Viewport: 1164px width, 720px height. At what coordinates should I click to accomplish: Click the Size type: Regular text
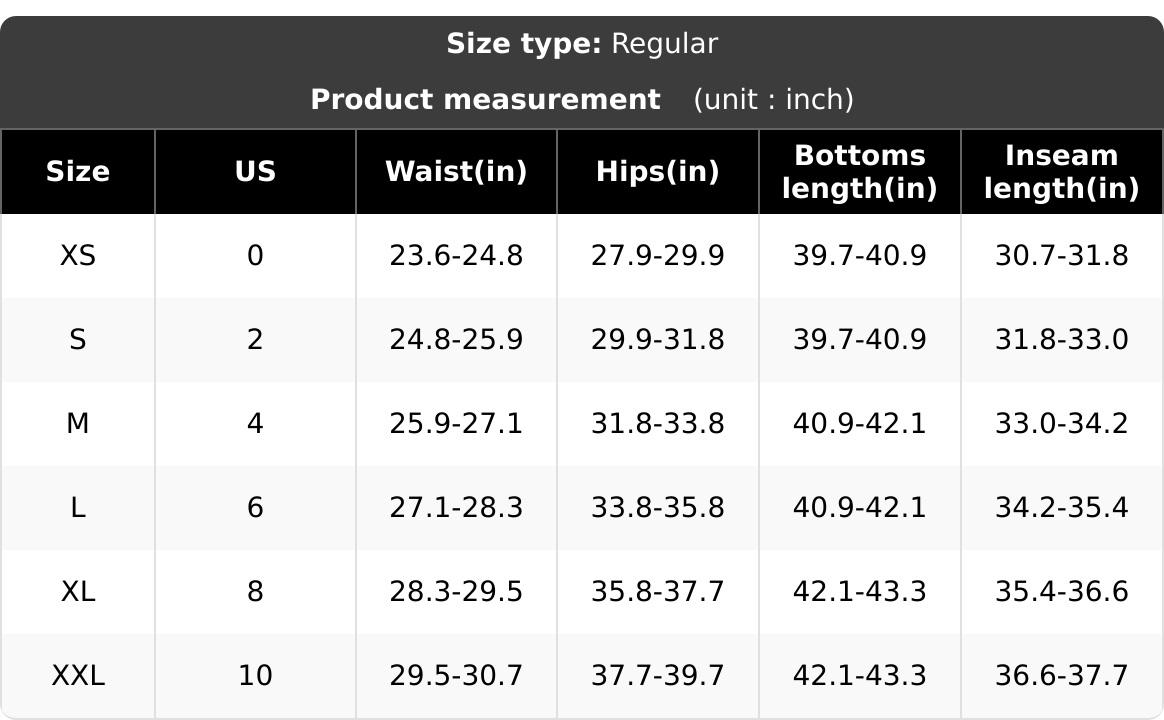point(582,44)
